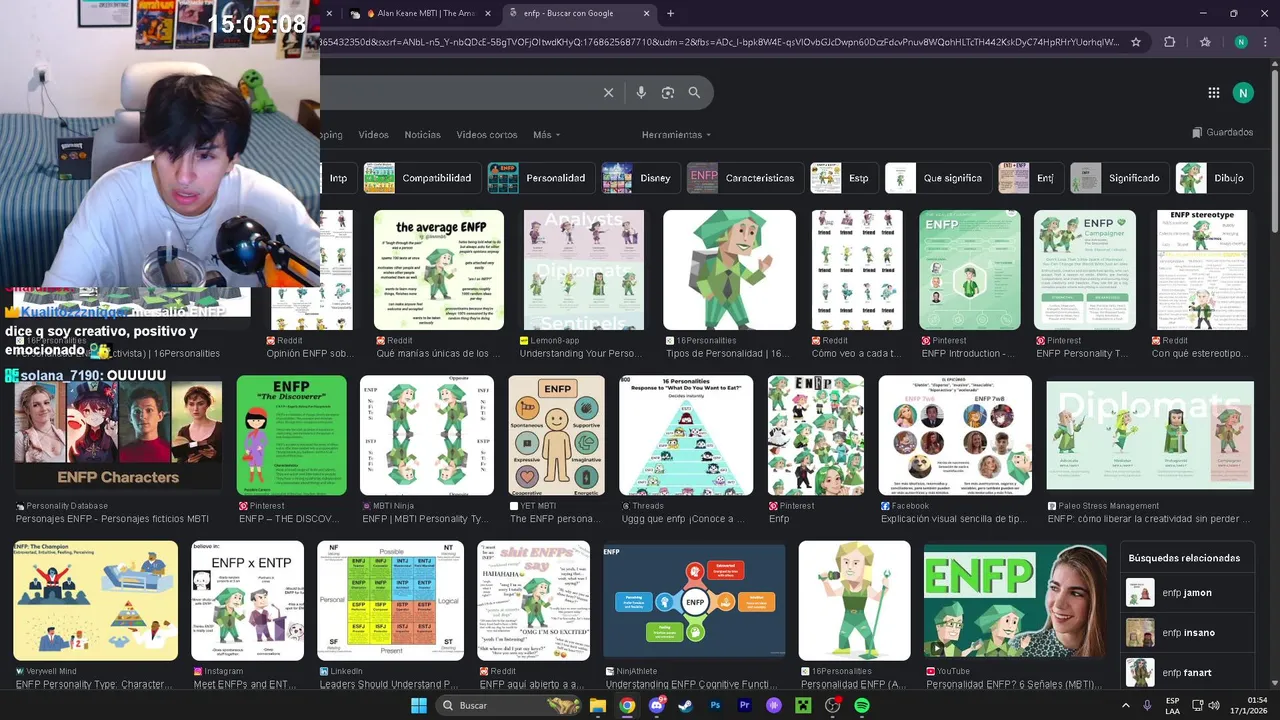Expand the Más filter dropdown
This screenshot has height=720, width=1280.
click(546, 135)
